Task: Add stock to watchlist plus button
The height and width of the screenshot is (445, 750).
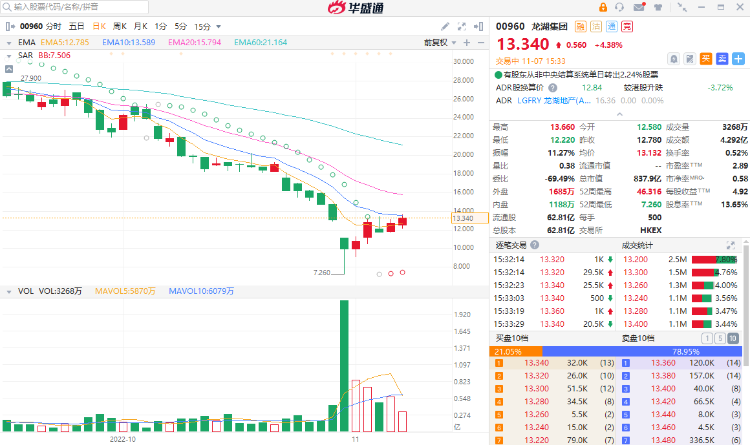Action: click(738, 59)
